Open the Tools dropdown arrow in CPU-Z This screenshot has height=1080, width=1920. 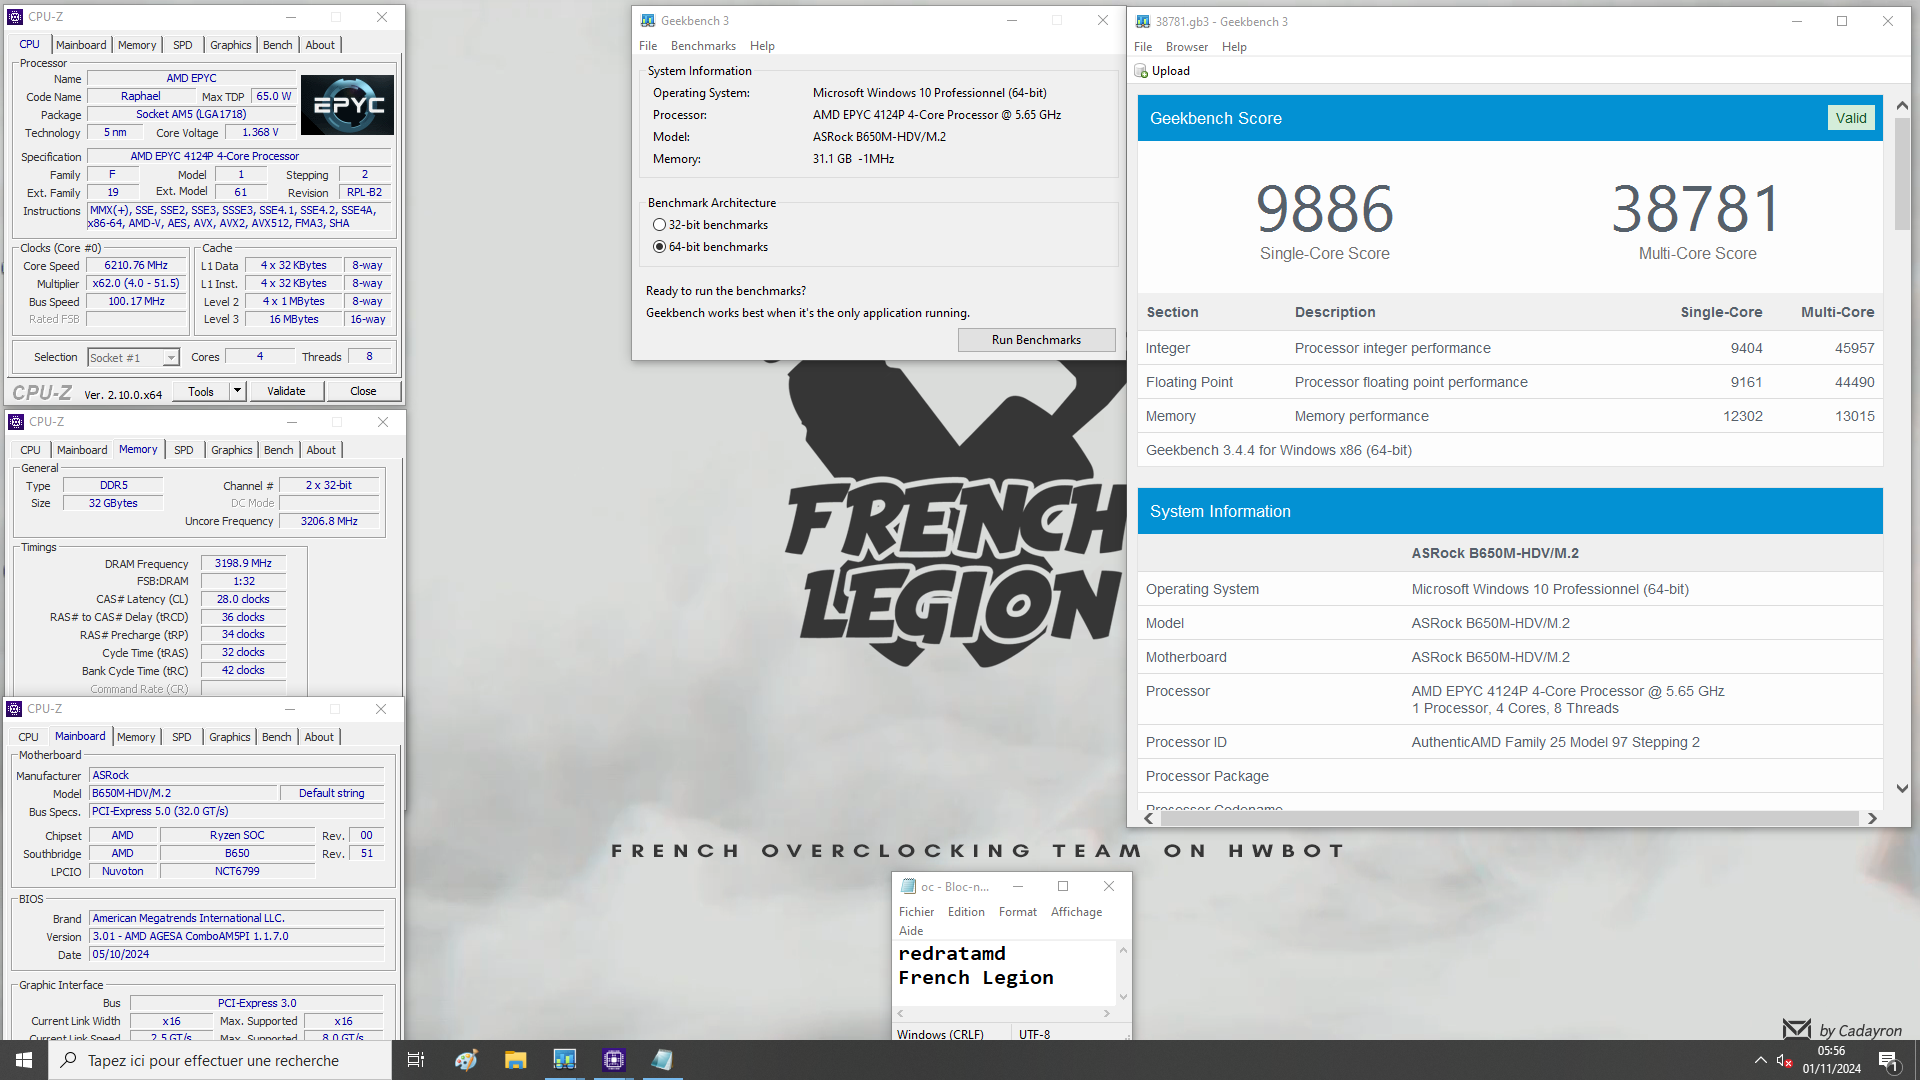237,391
